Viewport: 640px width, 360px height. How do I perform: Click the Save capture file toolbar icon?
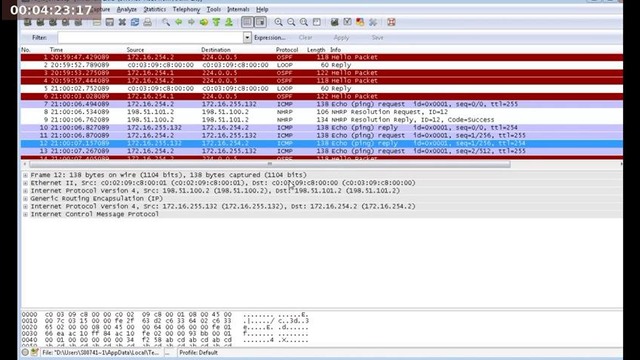(109, 22)
